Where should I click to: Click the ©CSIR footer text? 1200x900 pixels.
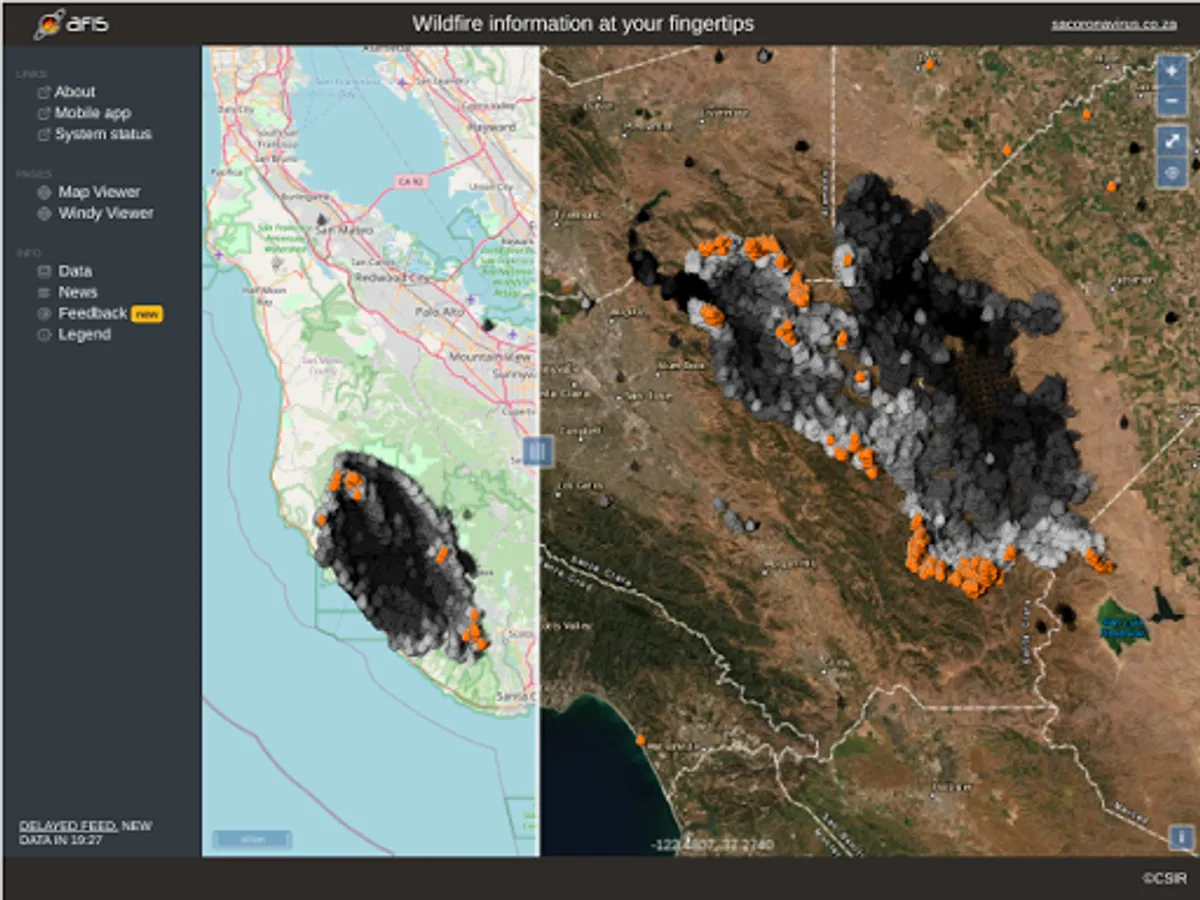1164,878
